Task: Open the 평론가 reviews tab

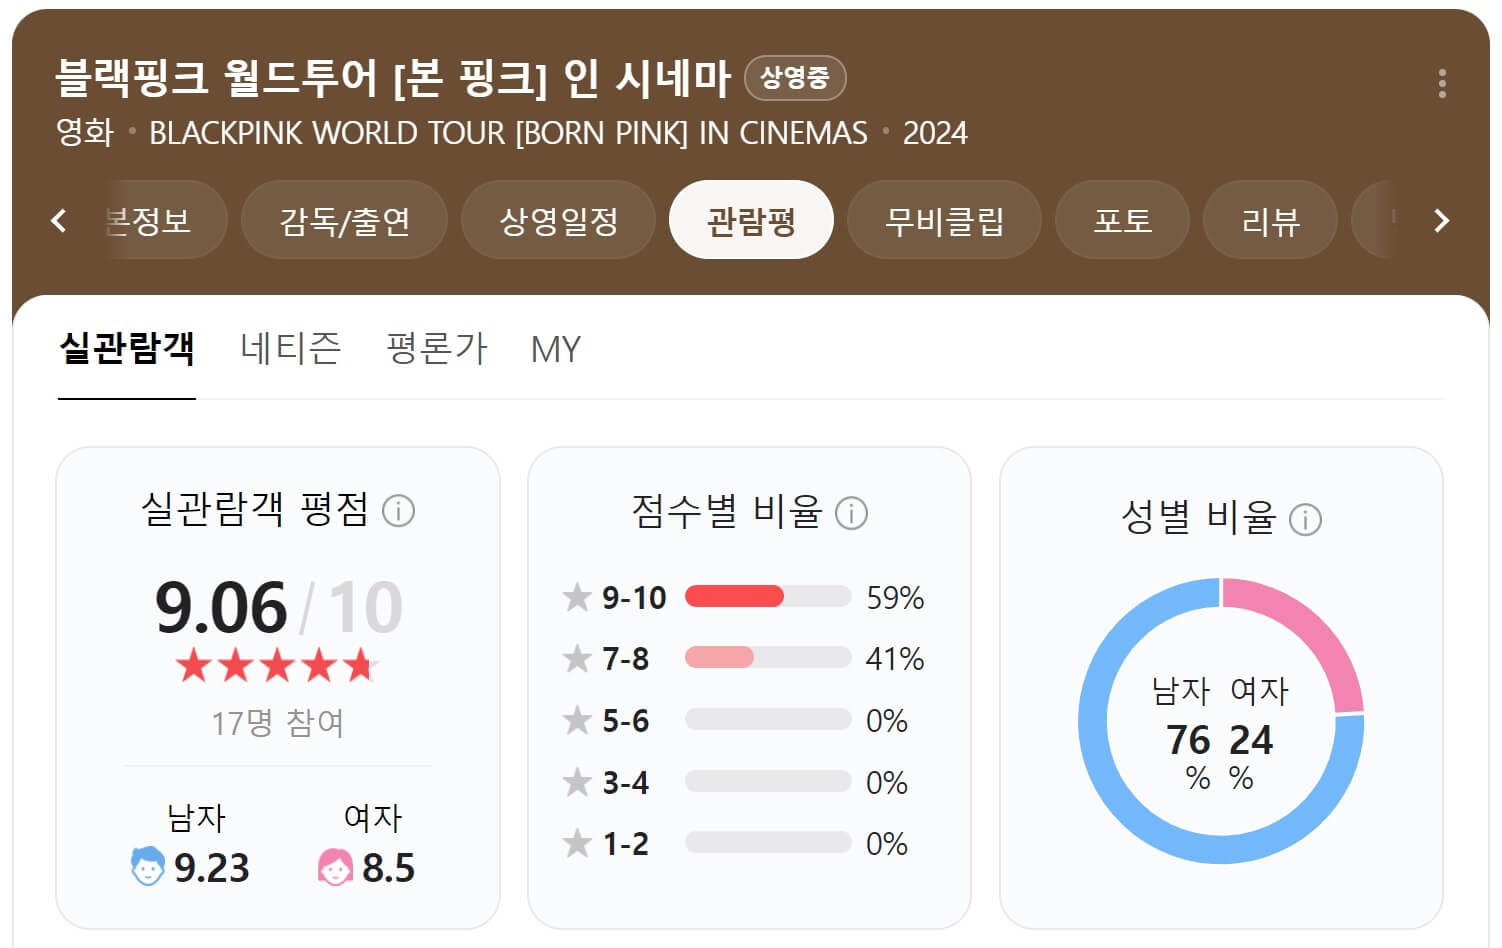Action: [x=435, y=349]
